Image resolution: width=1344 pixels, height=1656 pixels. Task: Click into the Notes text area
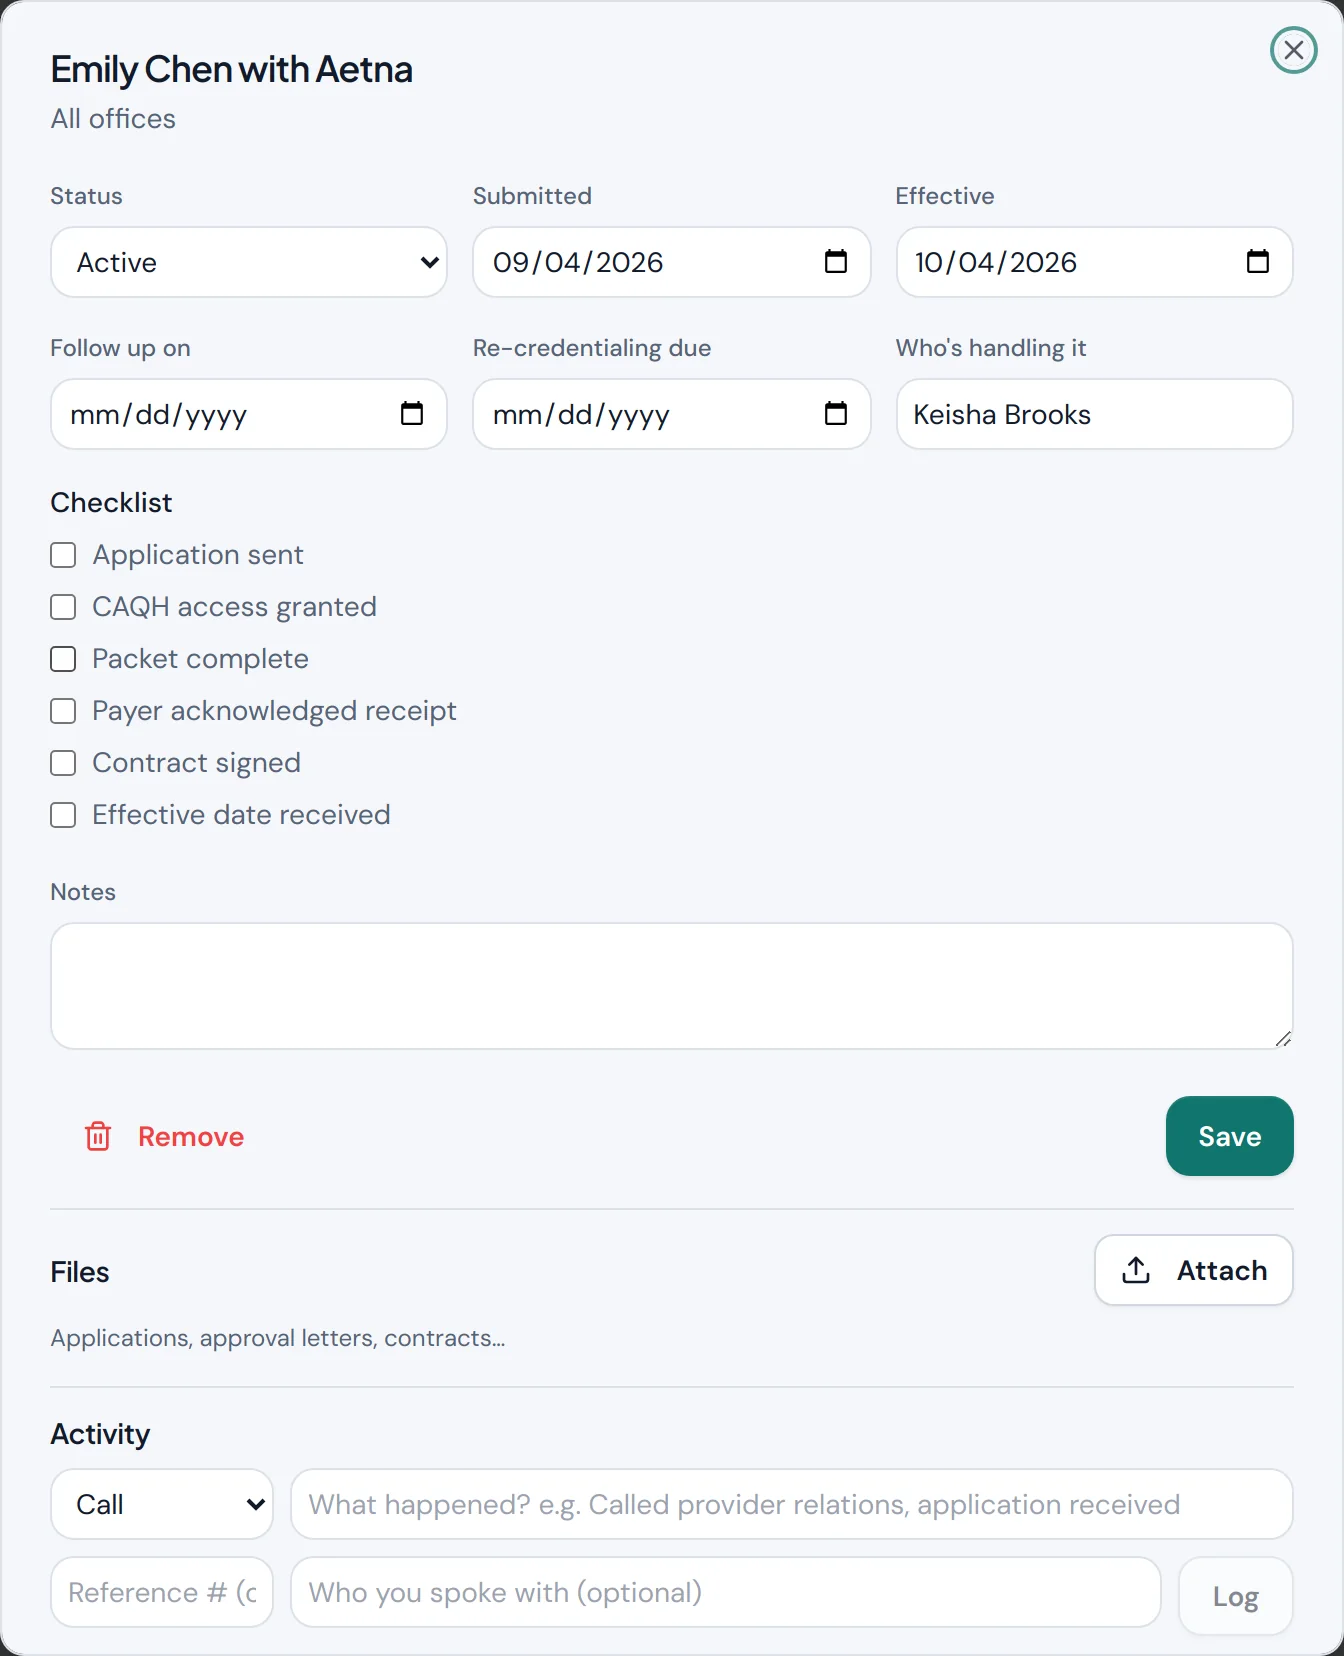672,986
